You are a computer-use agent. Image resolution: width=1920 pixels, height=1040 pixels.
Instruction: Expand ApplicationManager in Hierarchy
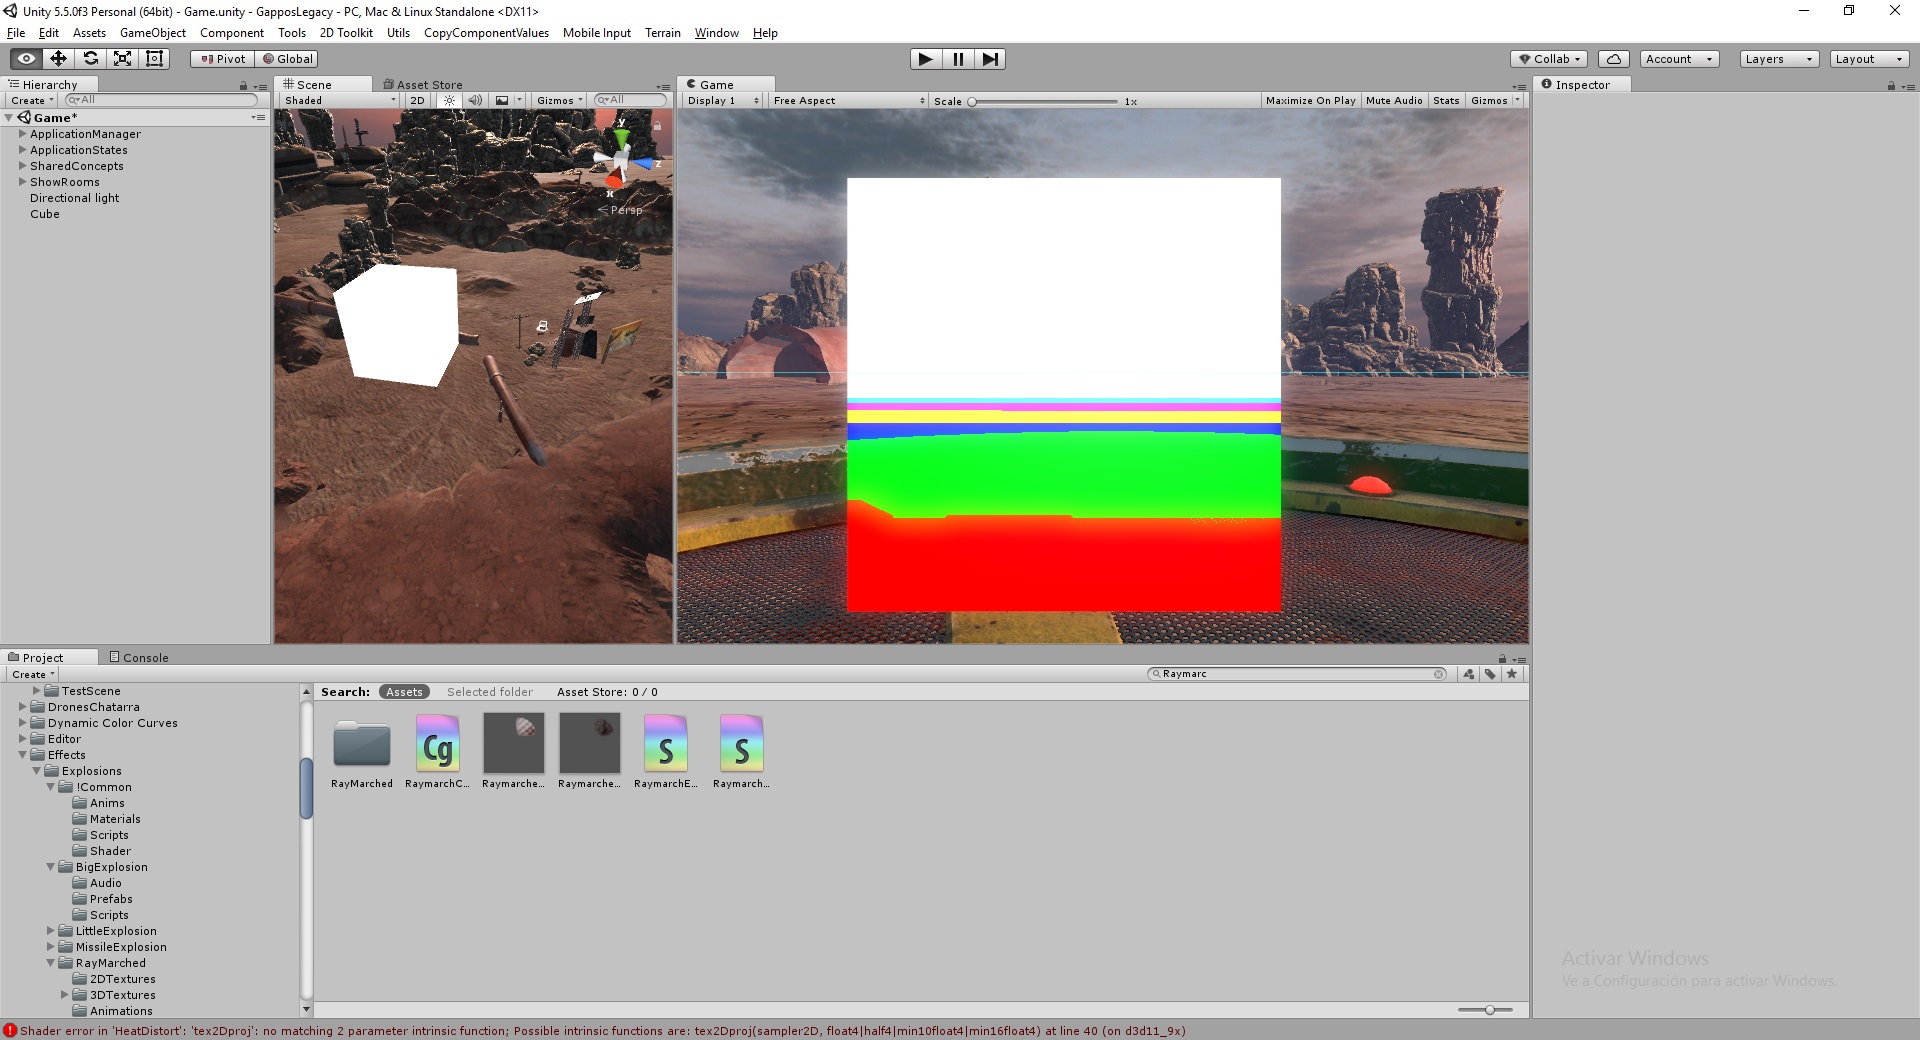pyautogui.click(x=22, y=134)
